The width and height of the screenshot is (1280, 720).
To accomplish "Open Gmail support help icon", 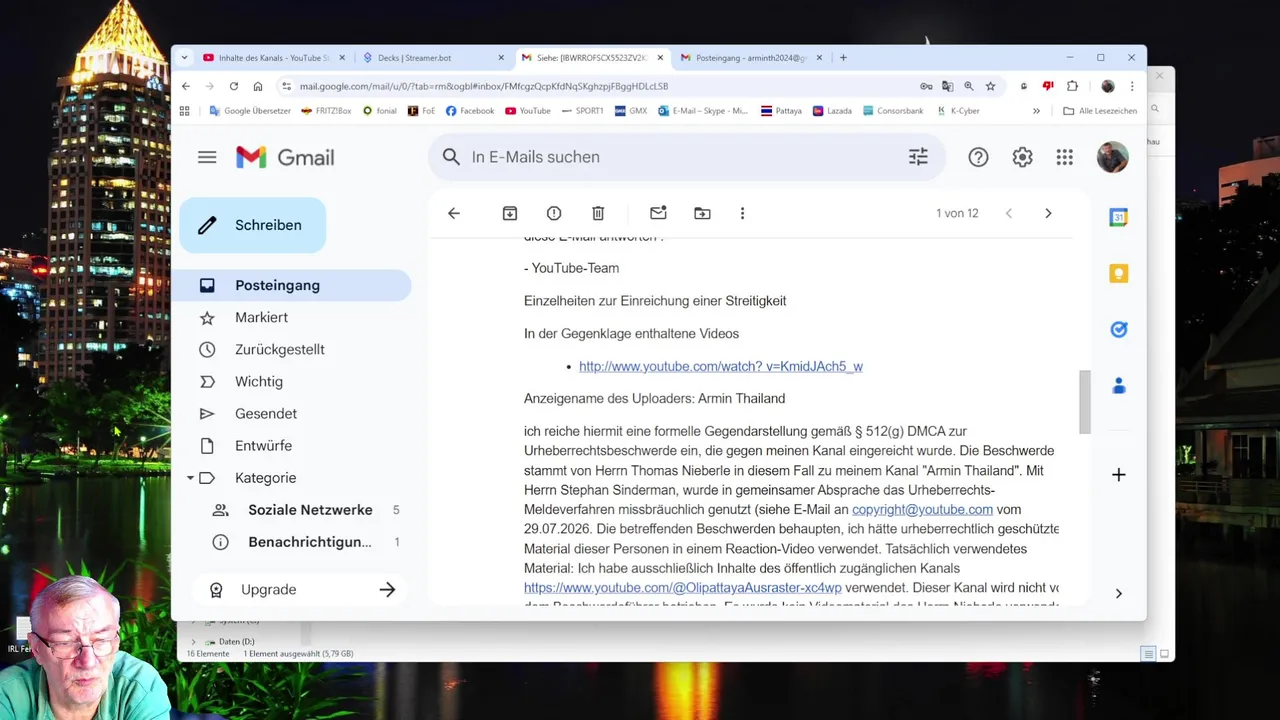I will (x=978, y=157).
